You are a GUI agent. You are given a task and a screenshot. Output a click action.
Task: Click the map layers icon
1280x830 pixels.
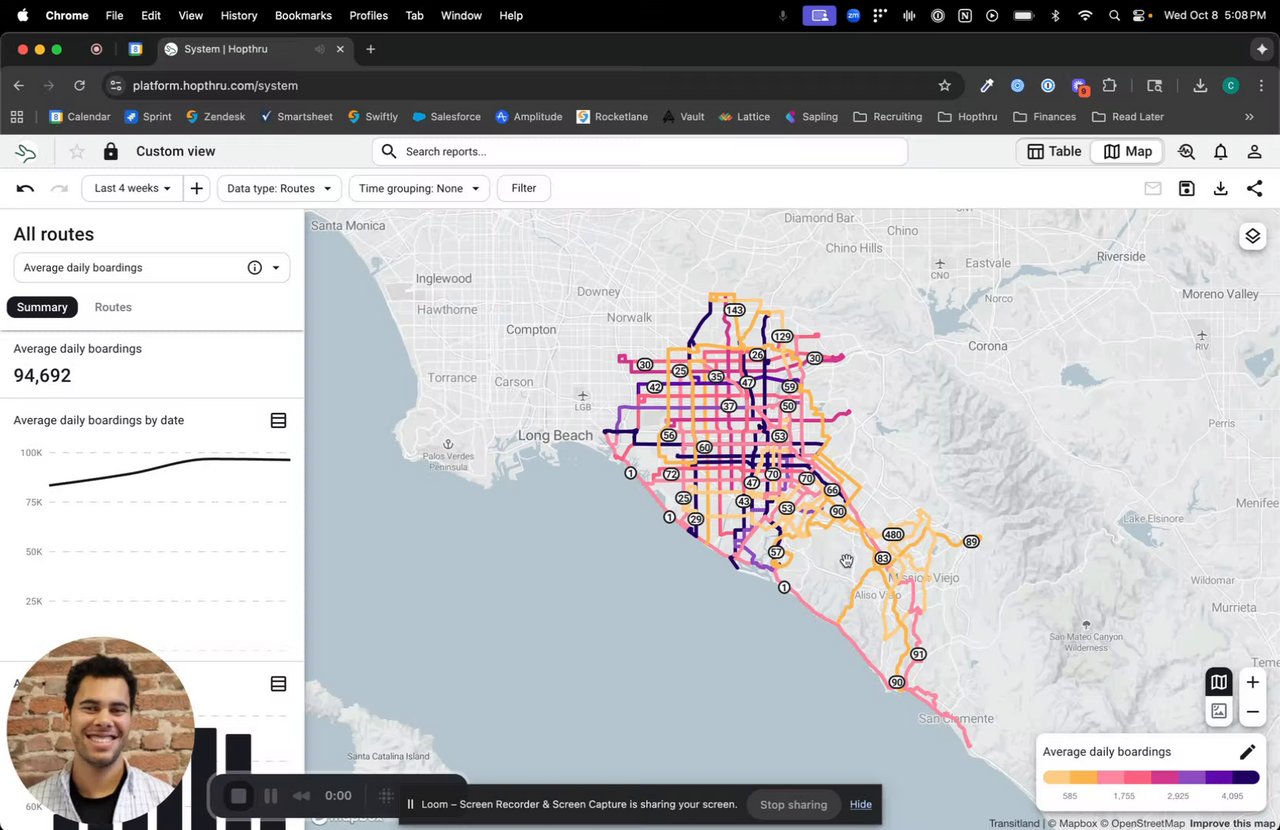pyautogui.click(x=1252, y=236)
